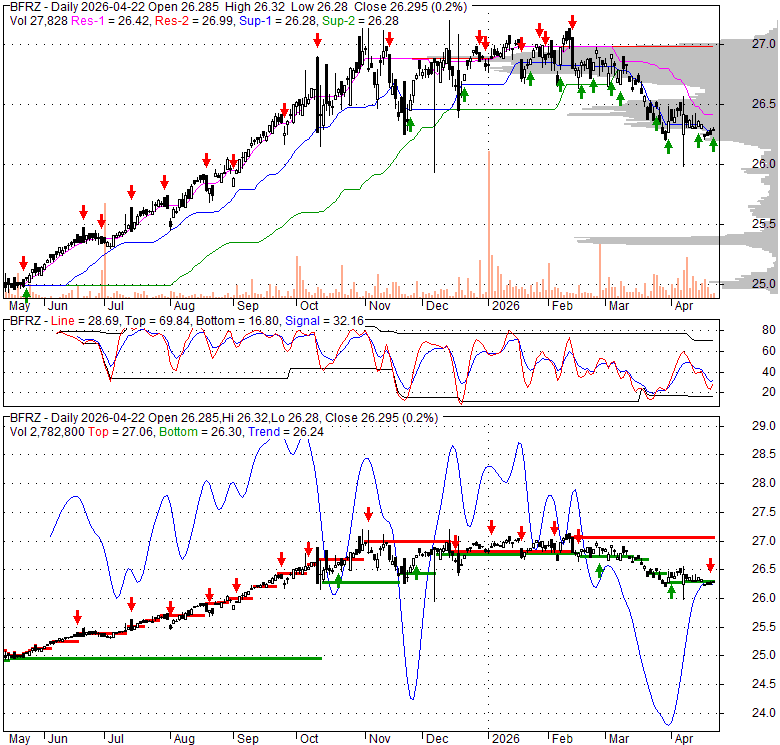Click the blue Signal = 32.16 label
Viewport: 780px width, 745px height.
[x=324, y=321]
